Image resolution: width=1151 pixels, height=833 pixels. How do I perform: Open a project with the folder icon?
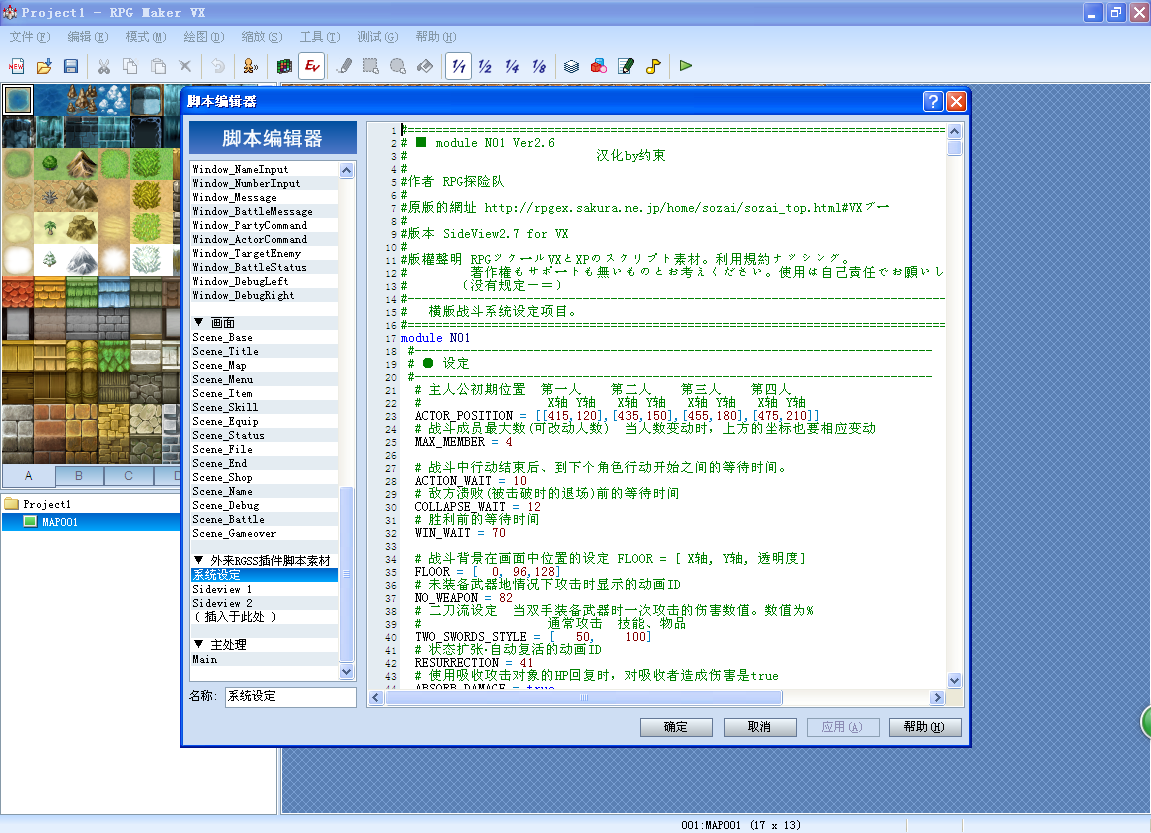click(x=44, y=66)
